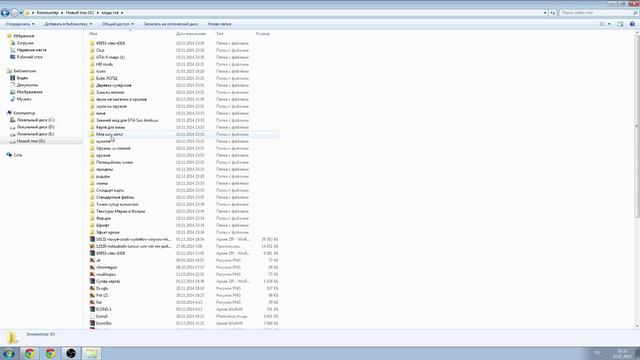Click the icons folder's yellow folder icon
The image size is (640, 360).
point(92,71)
